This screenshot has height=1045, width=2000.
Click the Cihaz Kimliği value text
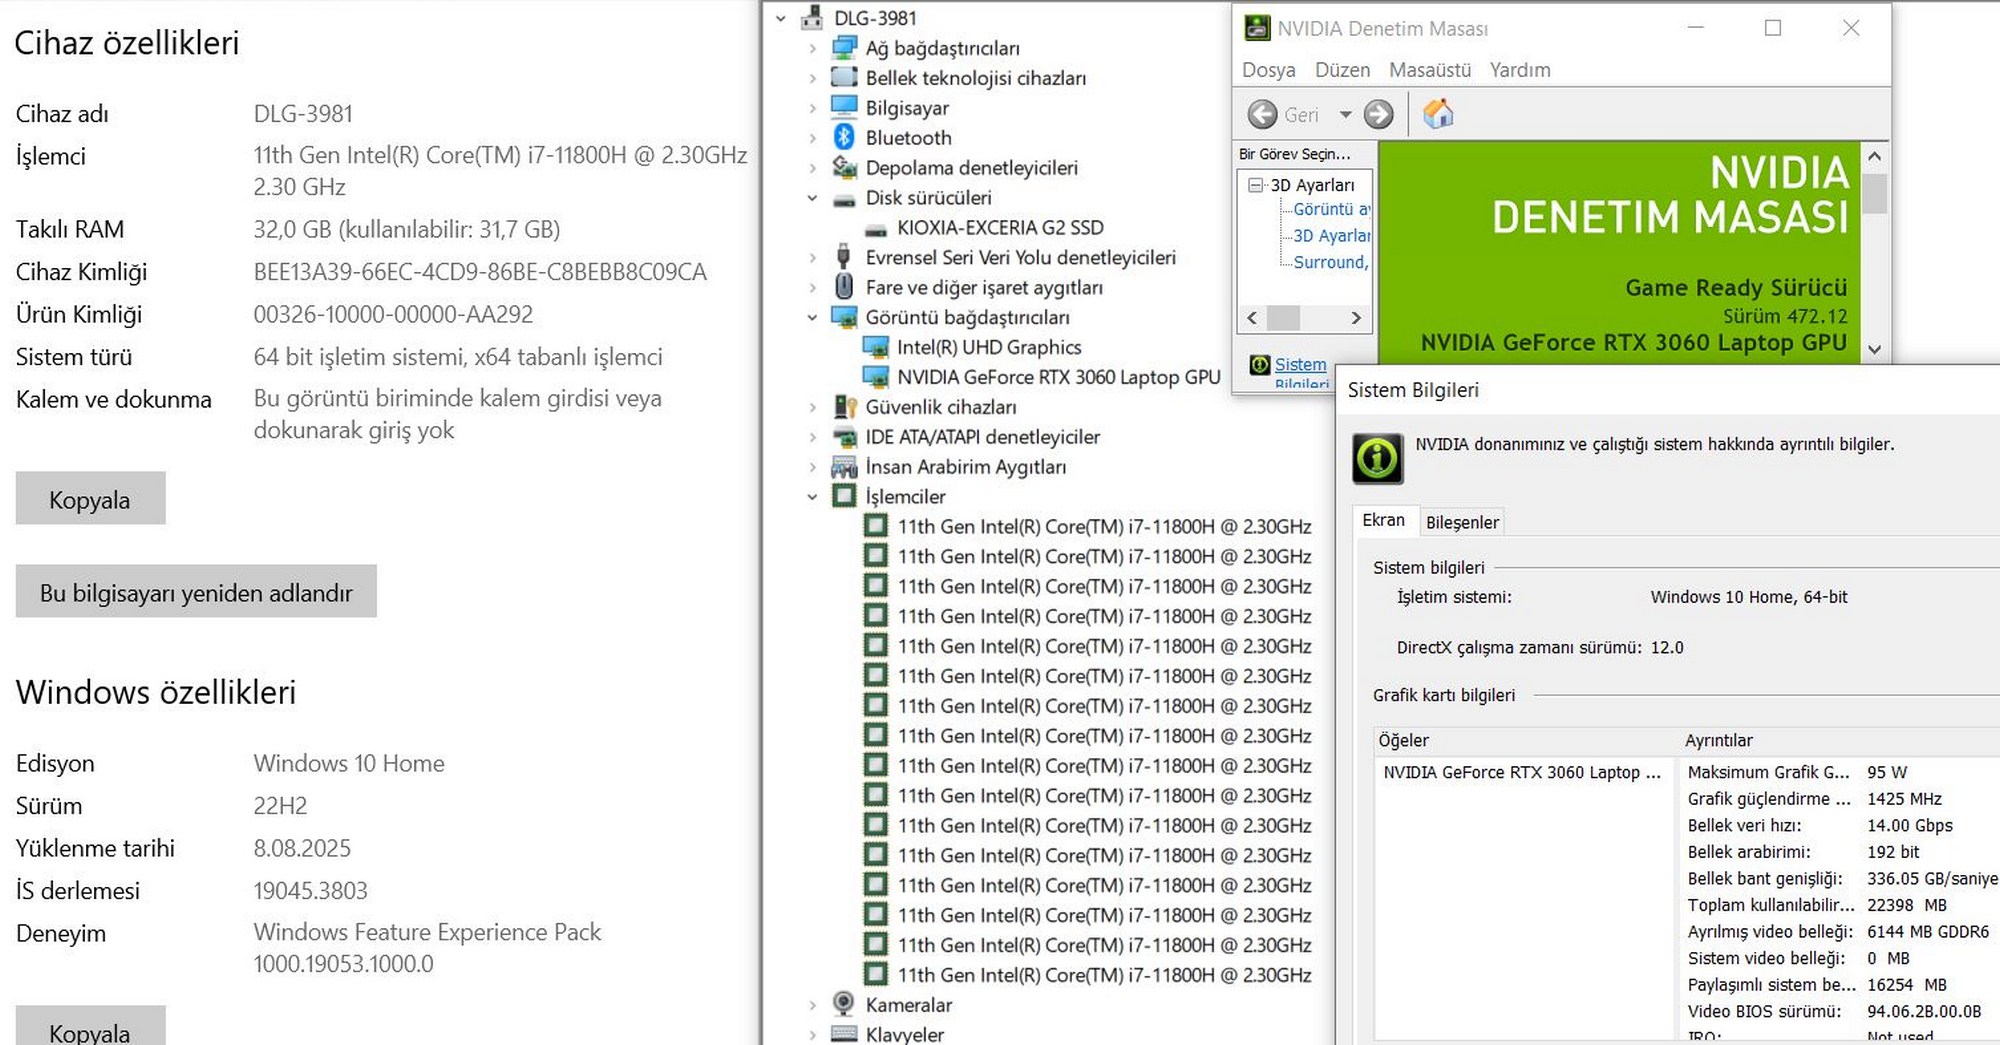(x=480, y=272)
